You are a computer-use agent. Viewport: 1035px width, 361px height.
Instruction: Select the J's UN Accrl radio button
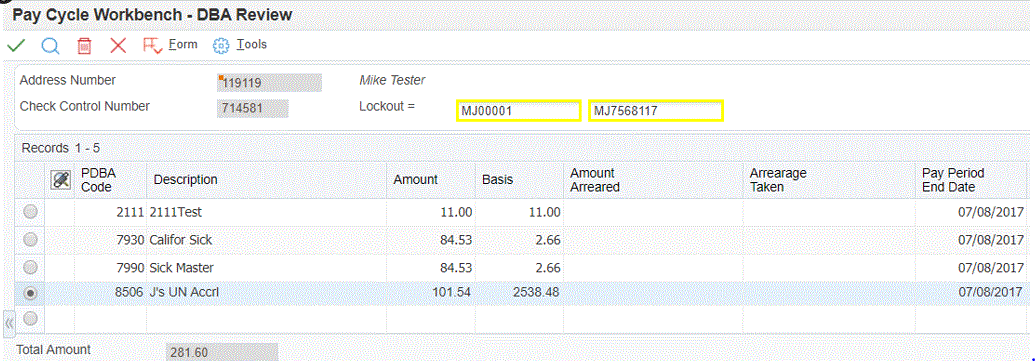point(30,293)
